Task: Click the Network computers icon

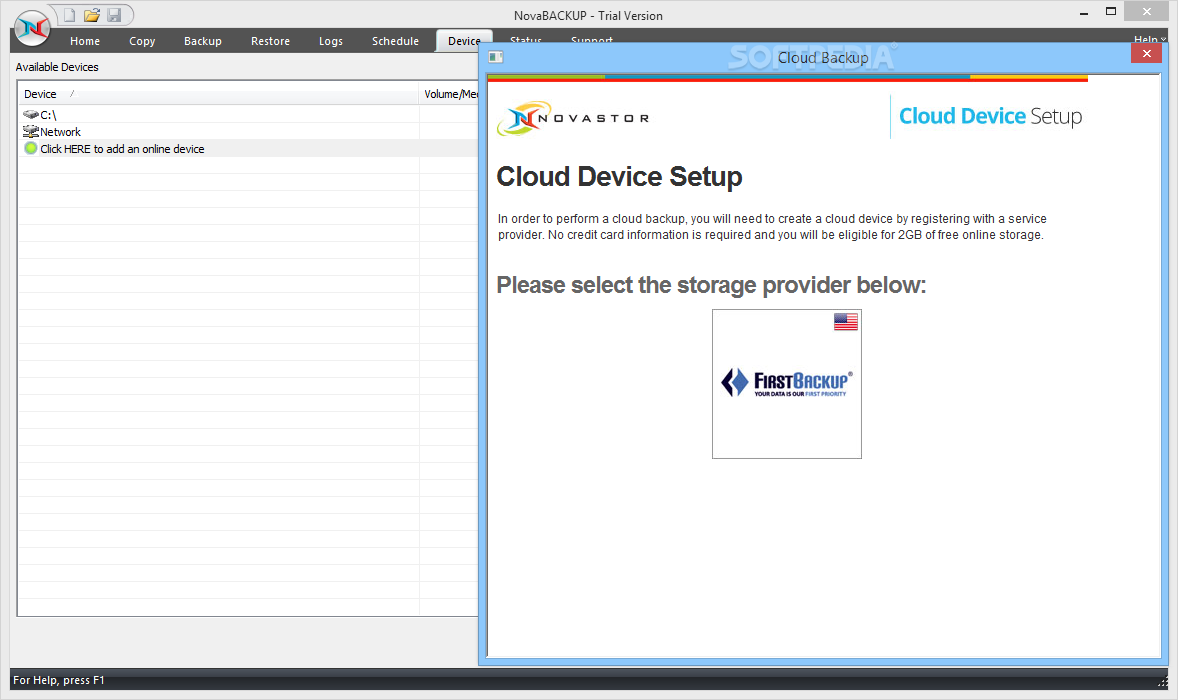Action: pos(31,131)
